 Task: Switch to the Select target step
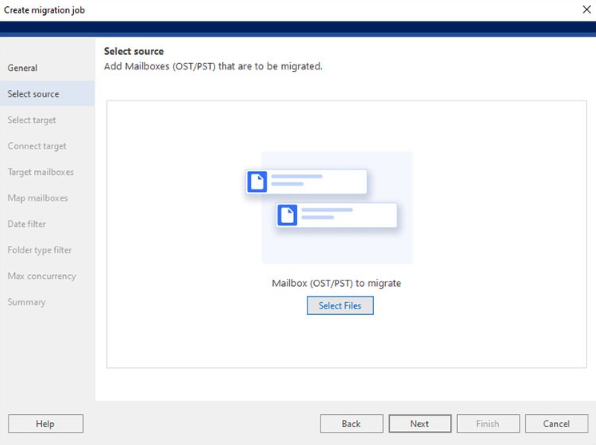click(32, 120)
